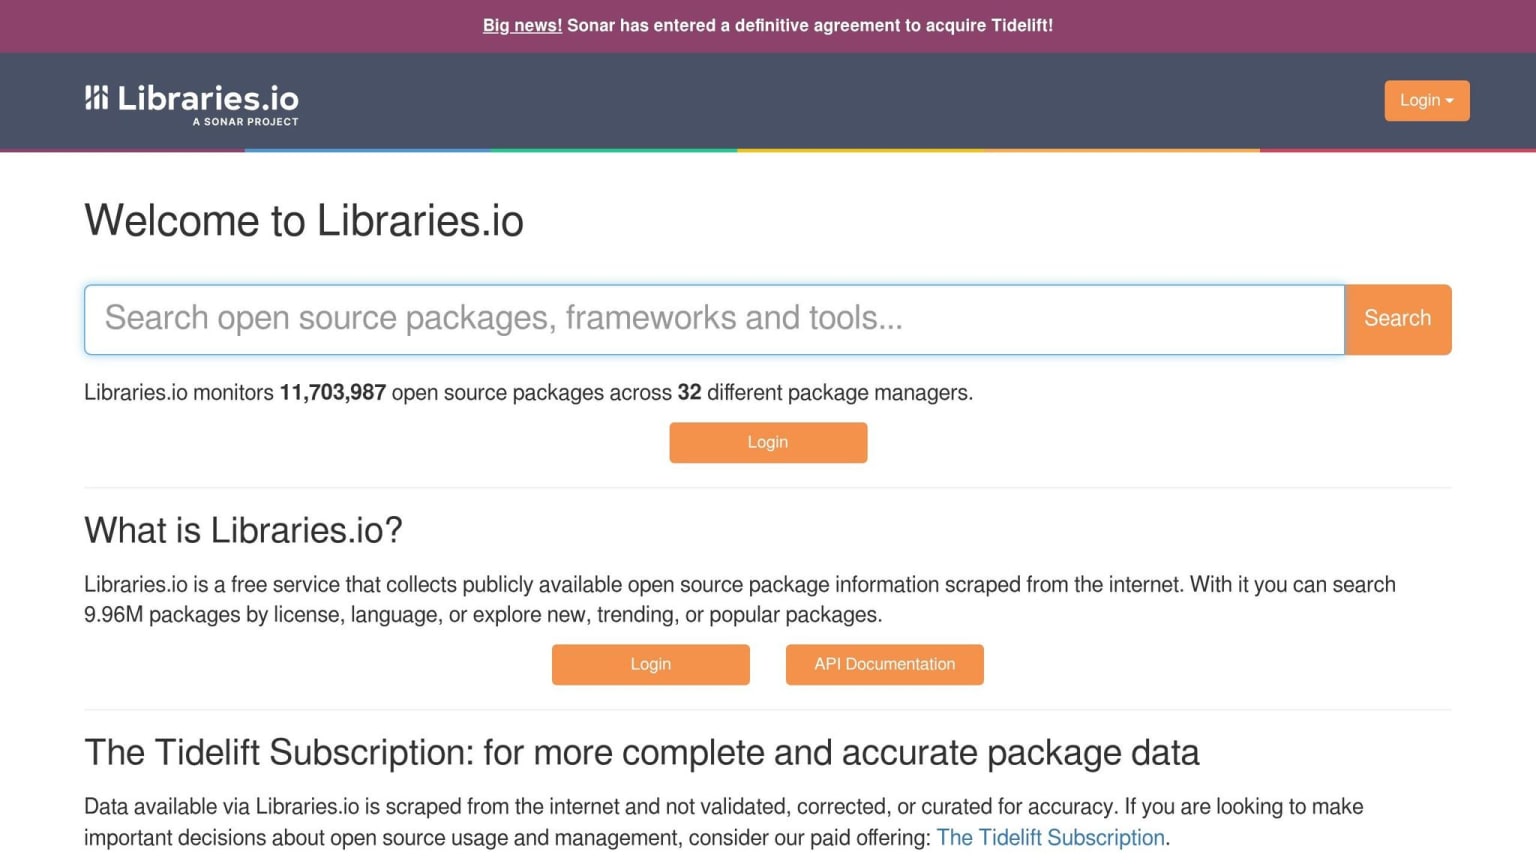This screenshot has width=1536, height=864.
Task: Open the Login dropdown in header
Action: tap(1427, 101)
